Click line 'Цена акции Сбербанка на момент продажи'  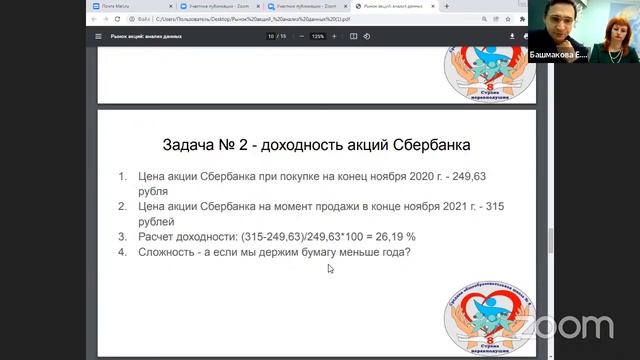pos(321,214)
